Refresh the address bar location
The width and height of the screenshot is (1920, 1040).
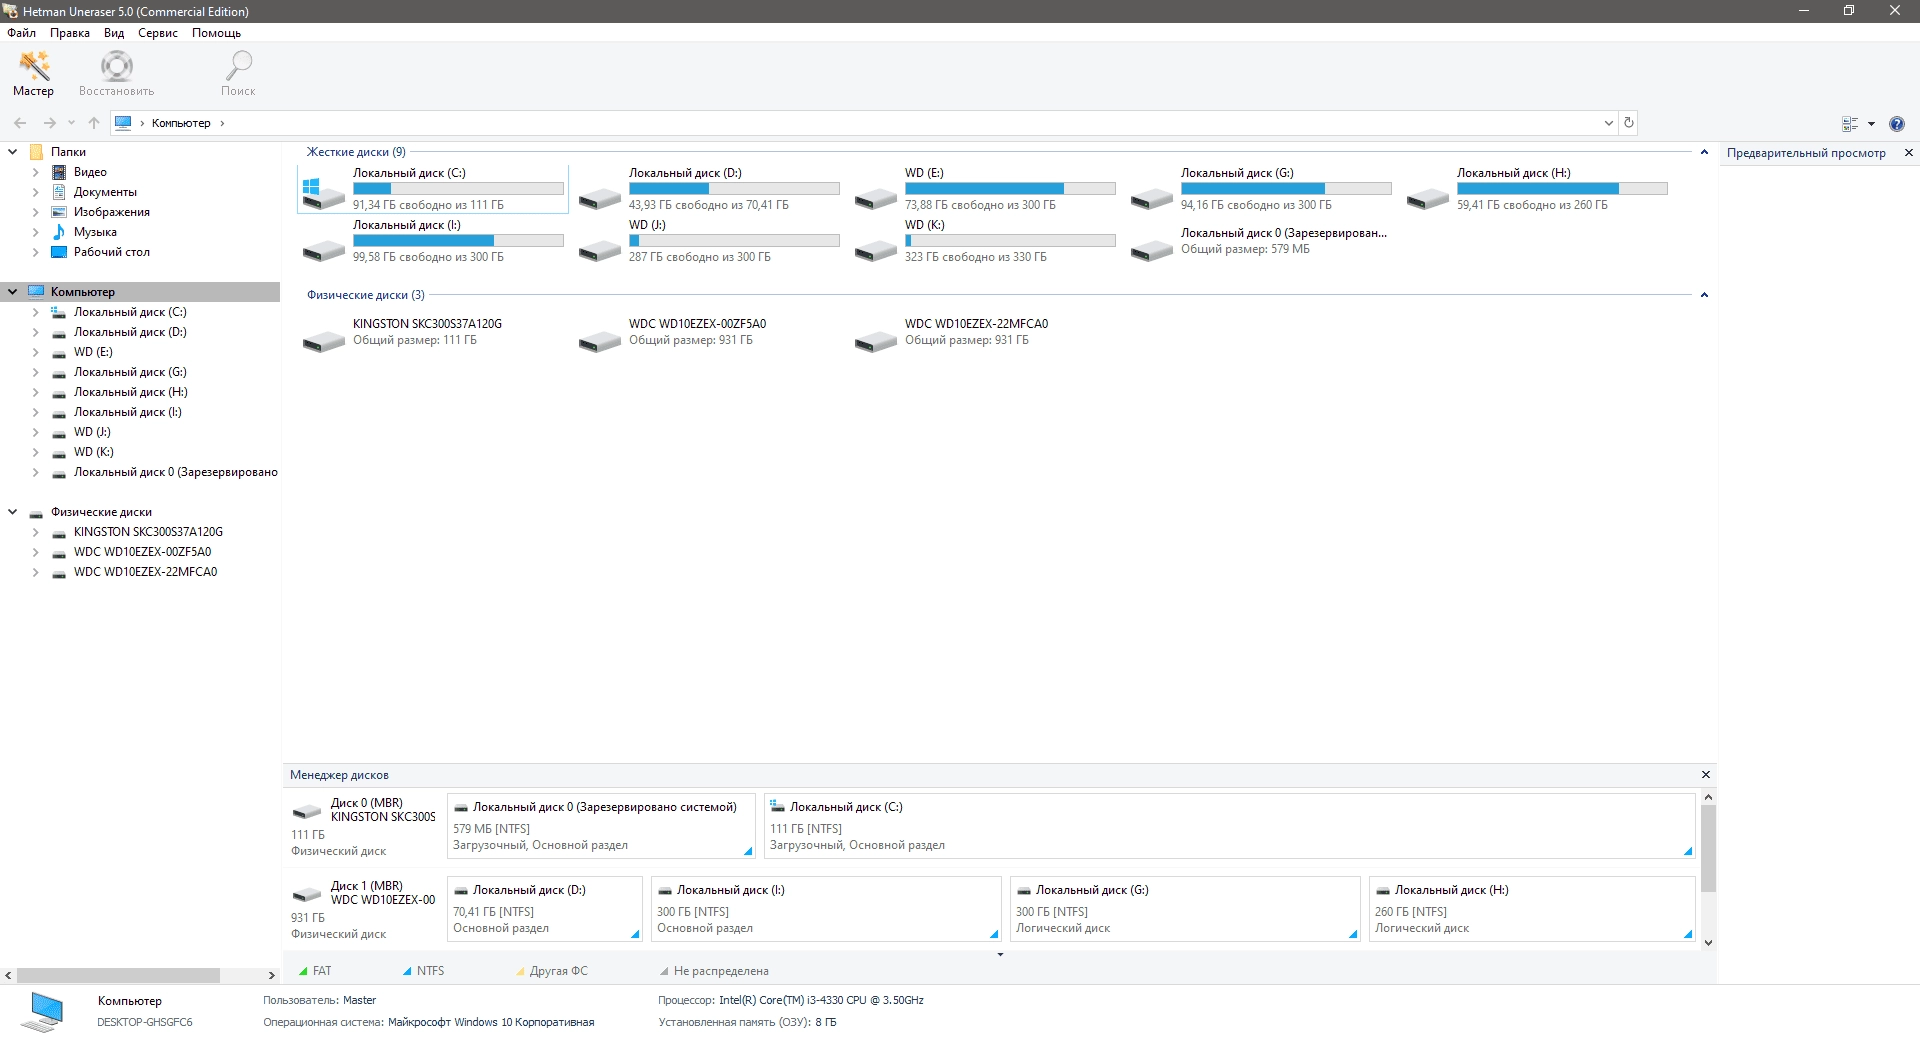[x=1629, y=123]
